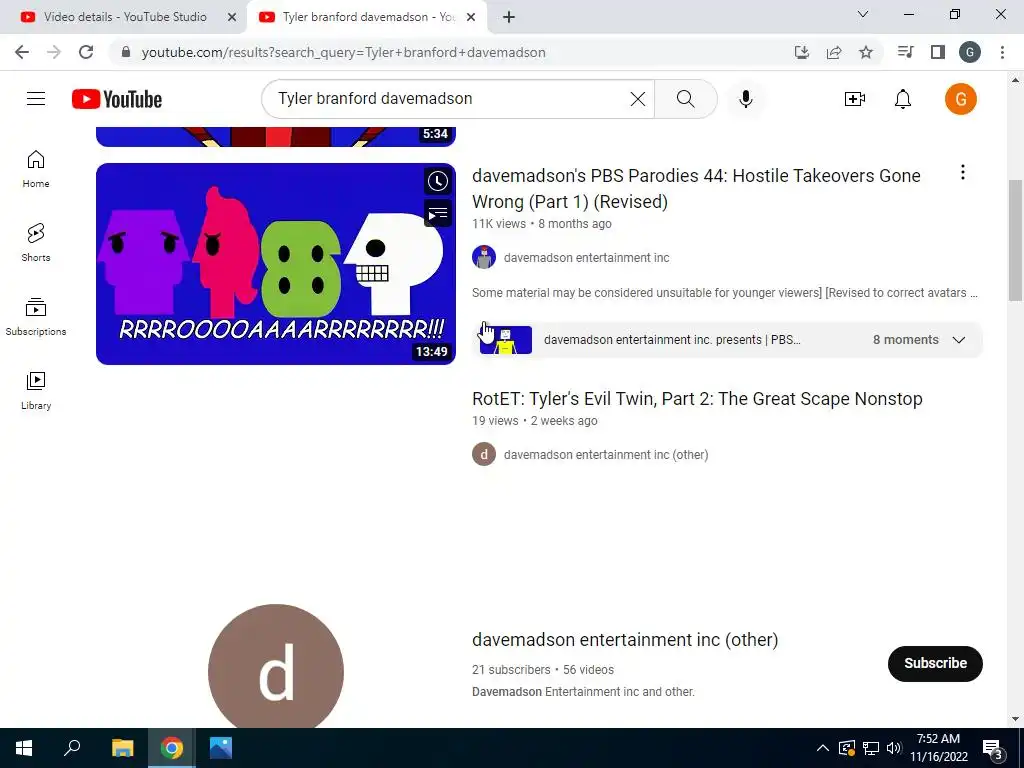The height and width of the screenshot is (768, 1024).
Task: View site info via the padlock icon
Action: pos(126,52)
